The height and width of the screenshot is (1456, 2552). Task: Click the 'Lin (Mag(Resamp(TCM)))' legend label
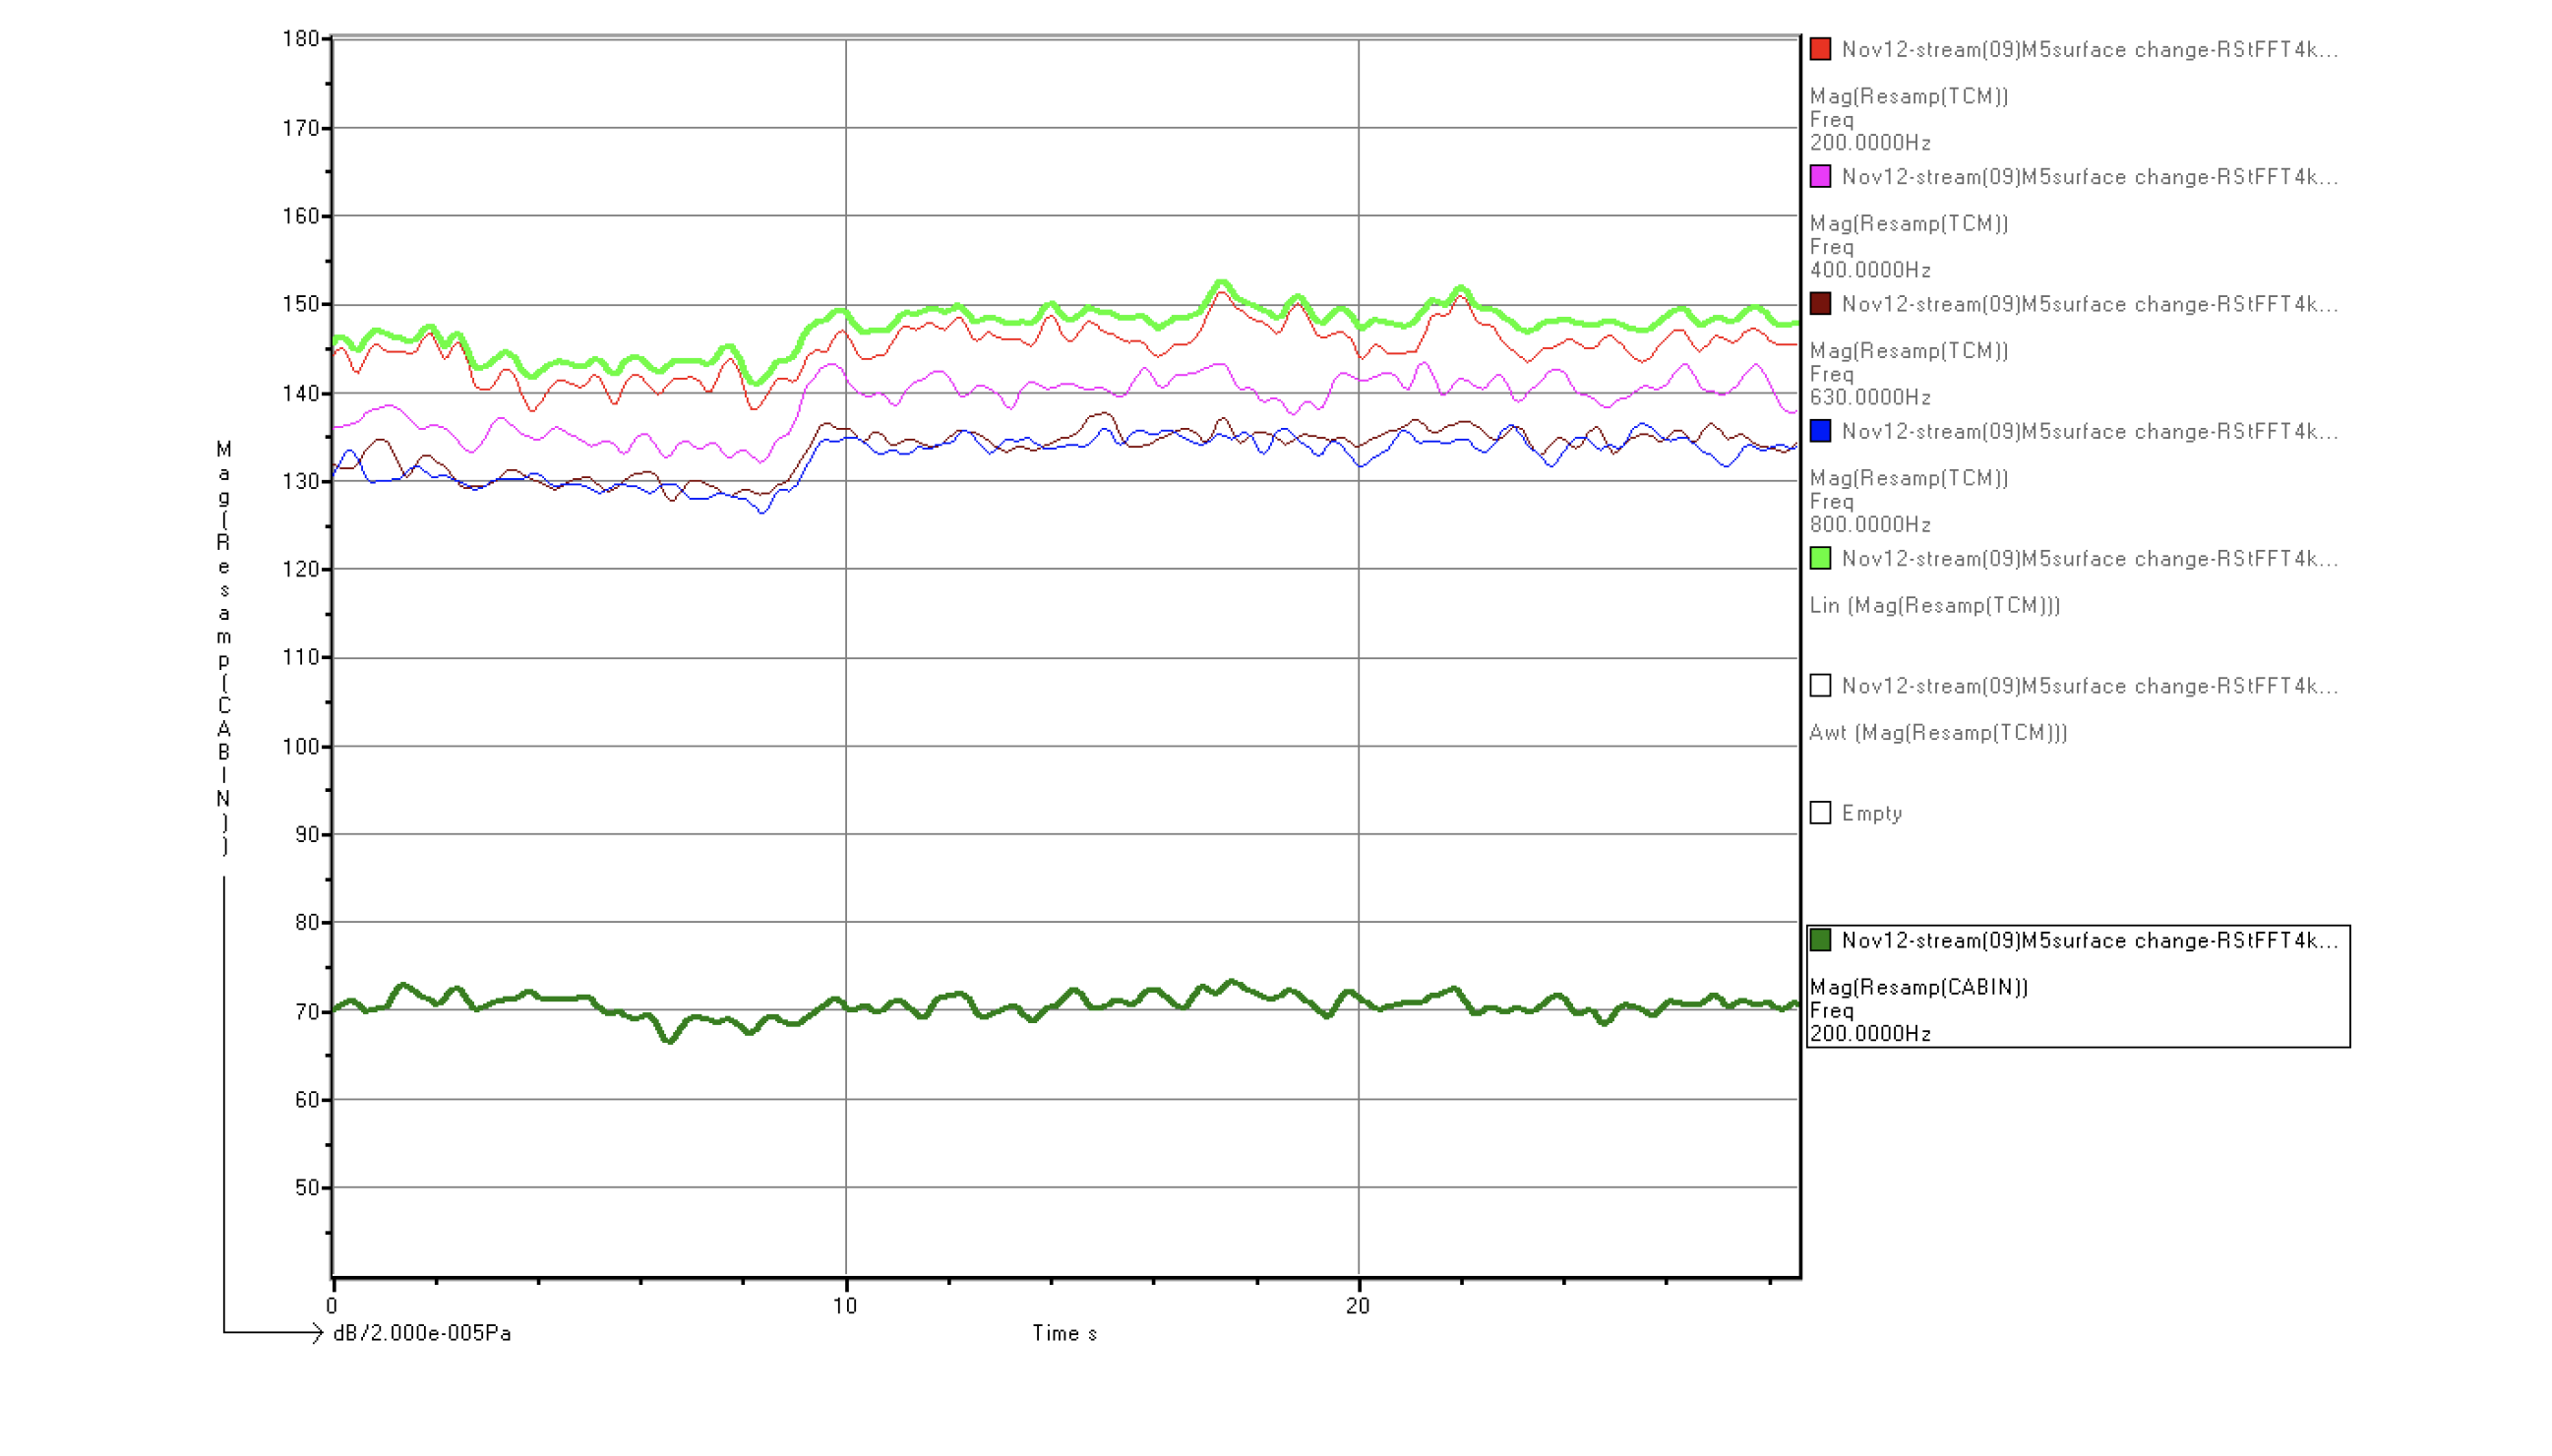coord(1934,605)
